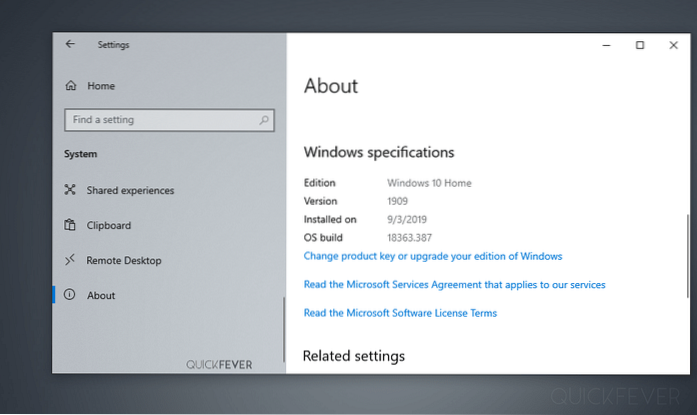Click the 'Windows 10 Home' edition text
This screenshot has width=697, height=415.
pos(429,183)
